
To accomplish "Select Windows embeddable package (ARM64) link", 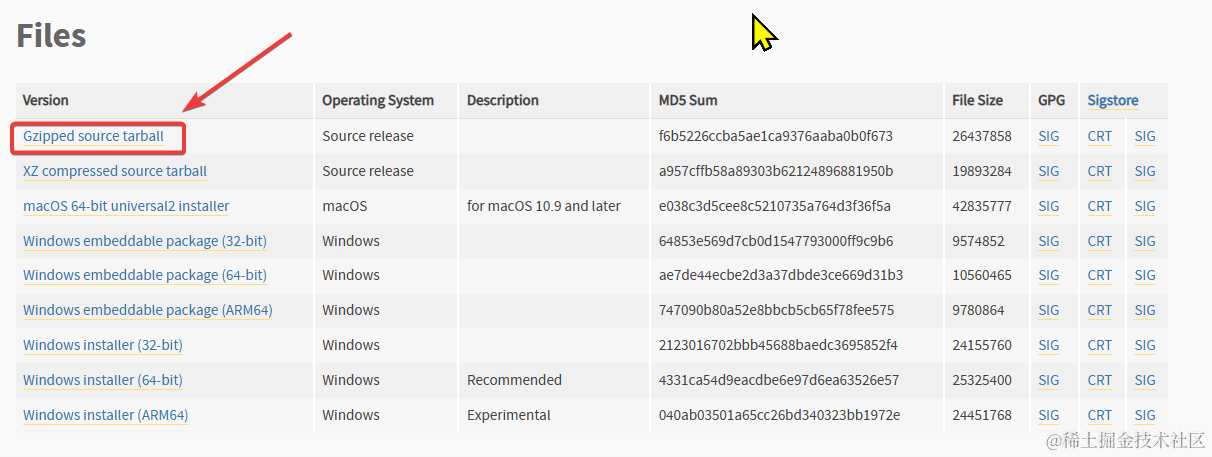I will [x=148, y=310].
